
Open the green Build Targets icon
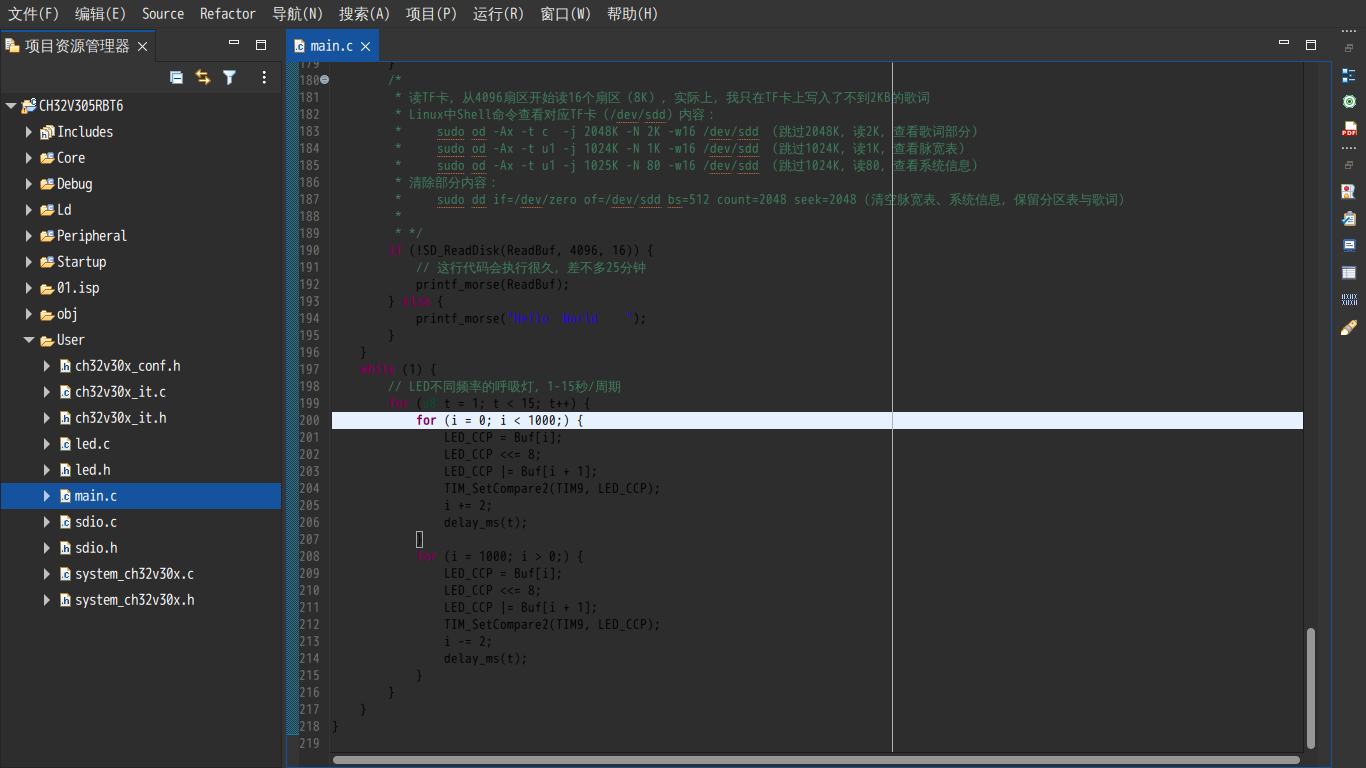click(1348, 101)
